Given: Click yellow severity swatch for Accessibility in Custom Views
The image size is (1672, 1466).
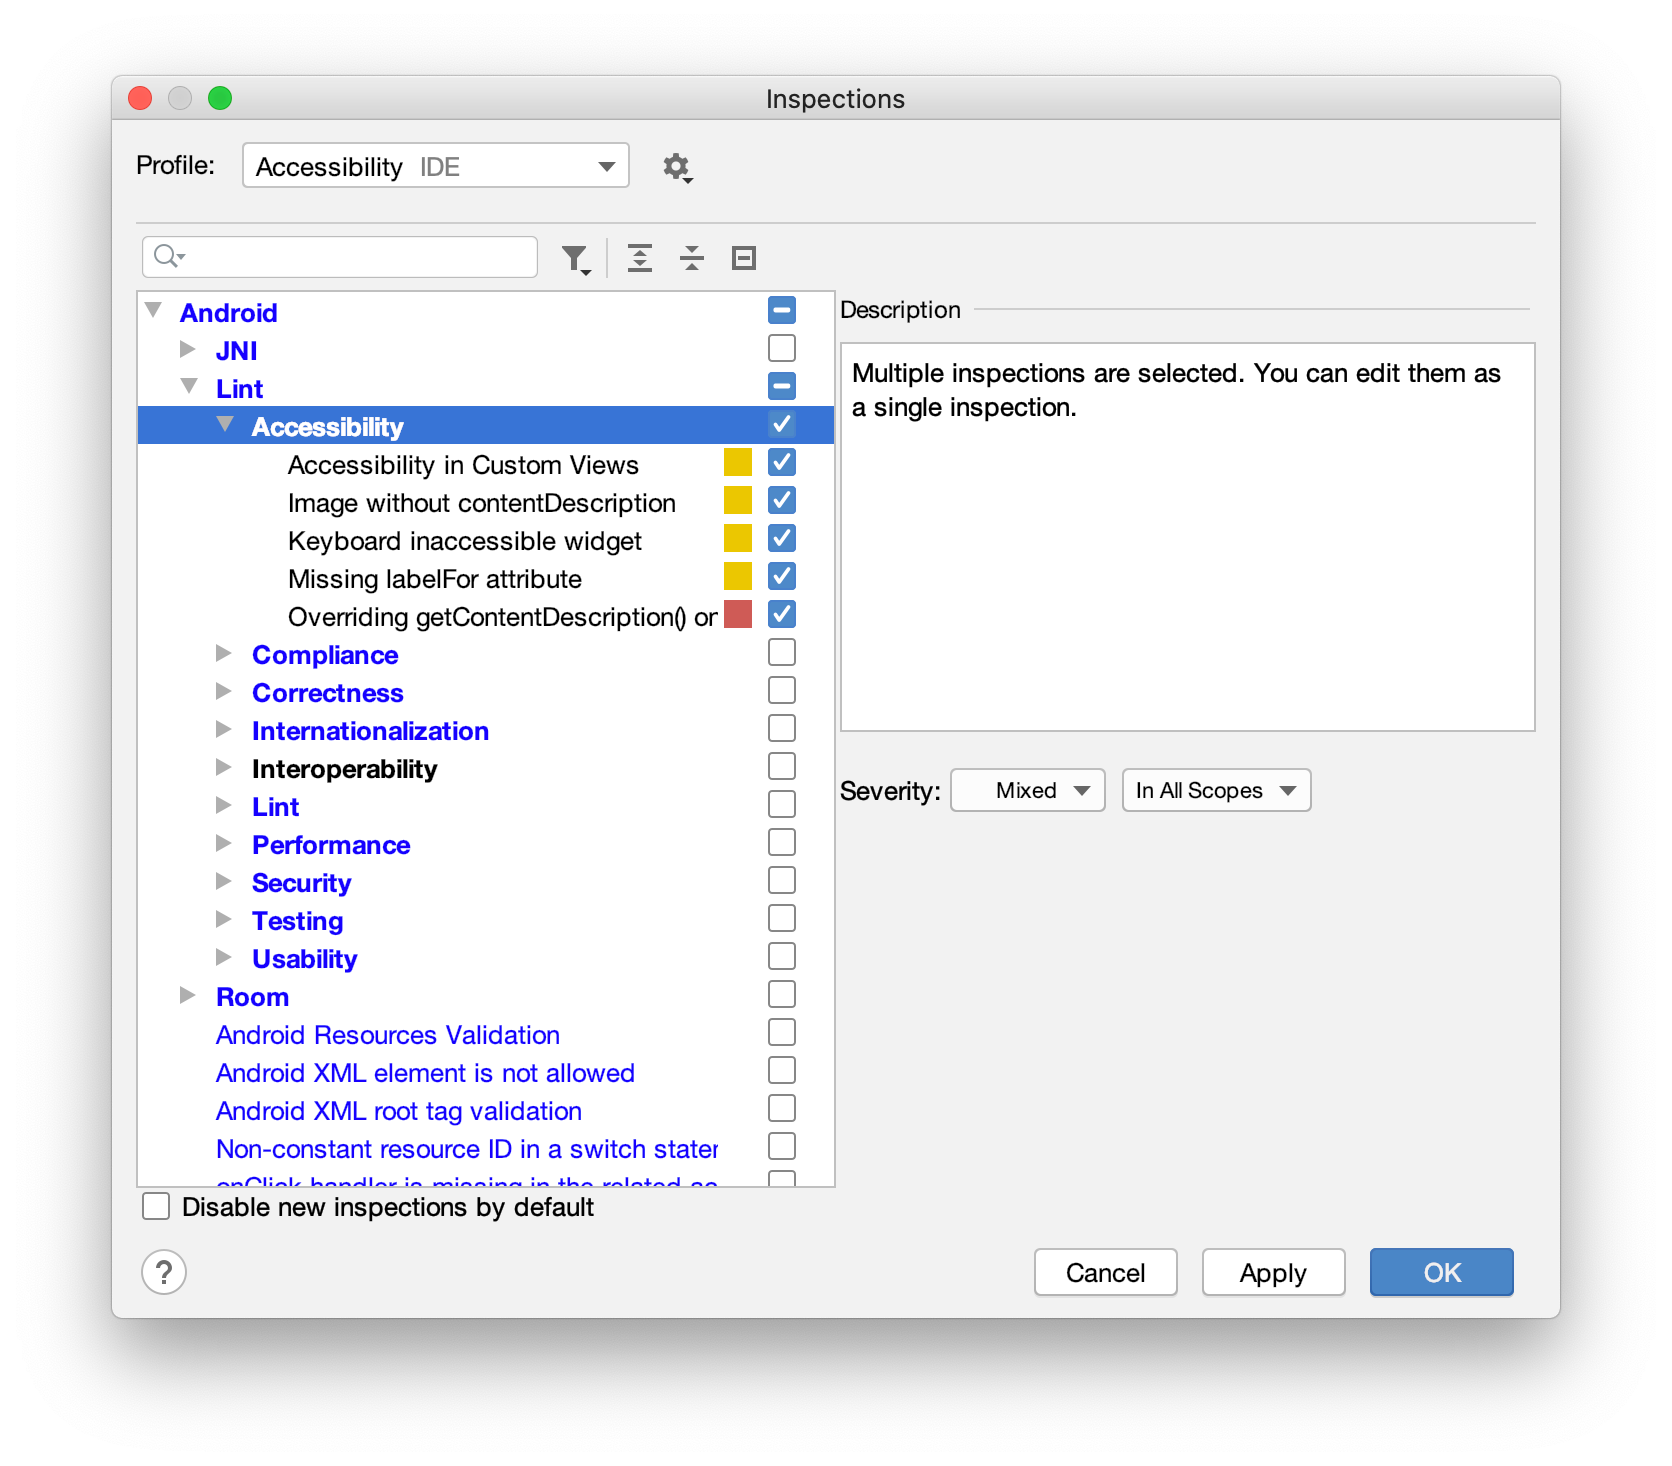Looking at the screenshot, I should coord(738,462).
